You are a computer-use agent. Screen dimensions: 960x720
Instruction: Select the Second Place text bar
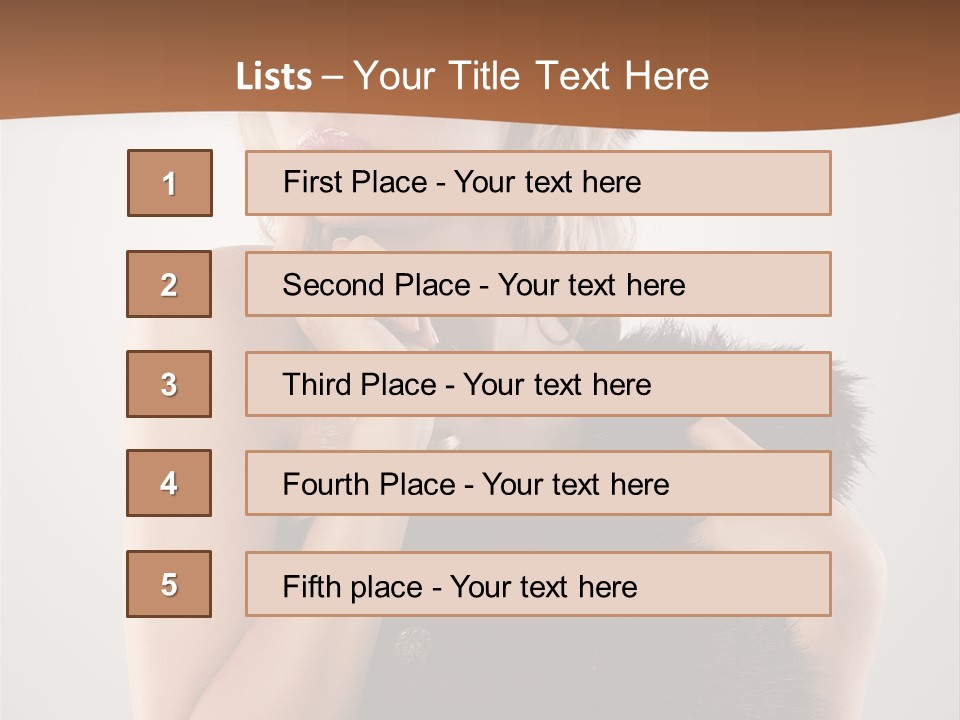pyautogui.click(x=538, y=284)
